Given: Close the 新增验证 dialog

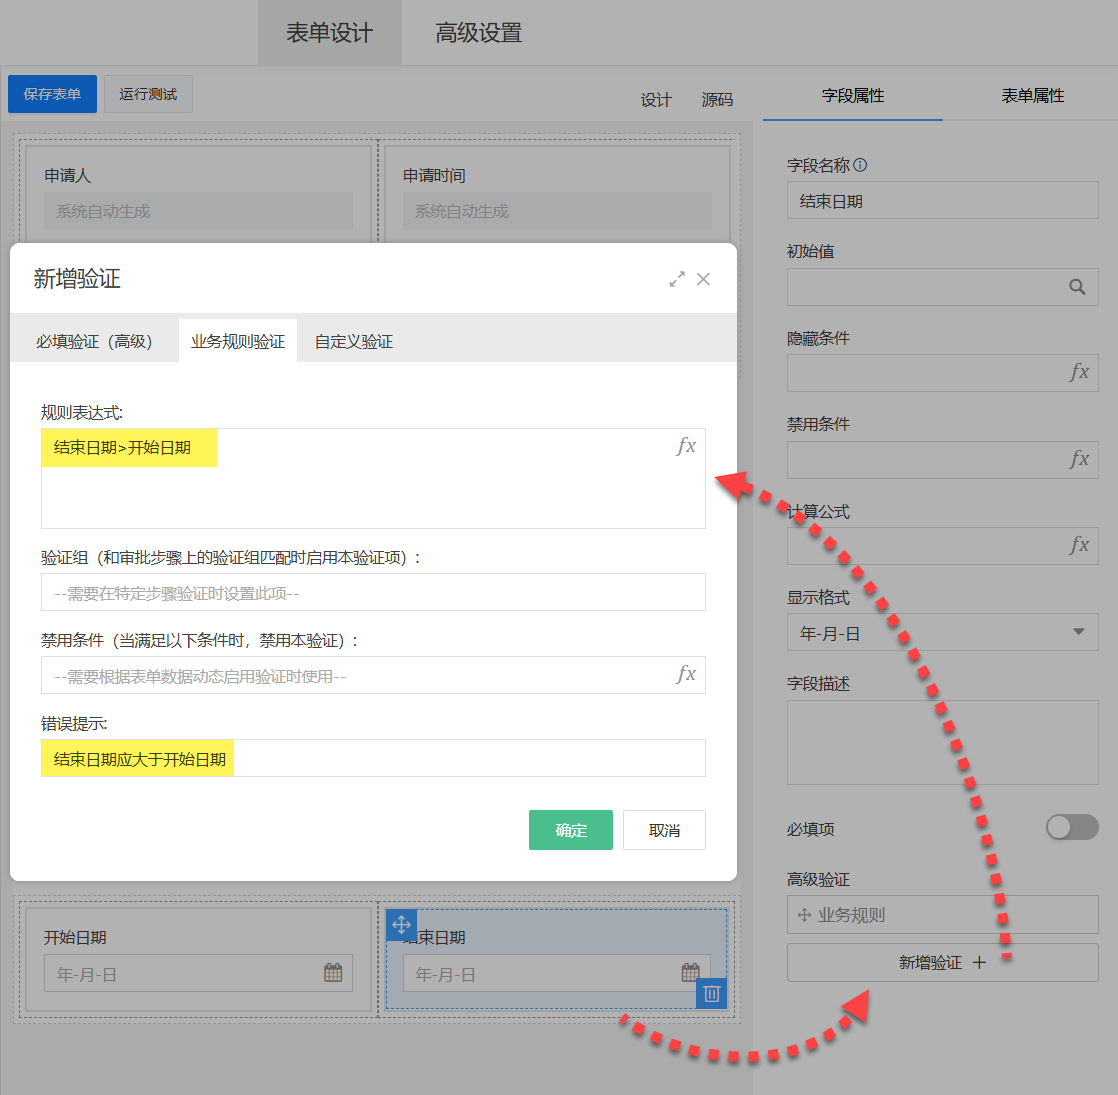Looking at the screenshot, I should [704, 279].
